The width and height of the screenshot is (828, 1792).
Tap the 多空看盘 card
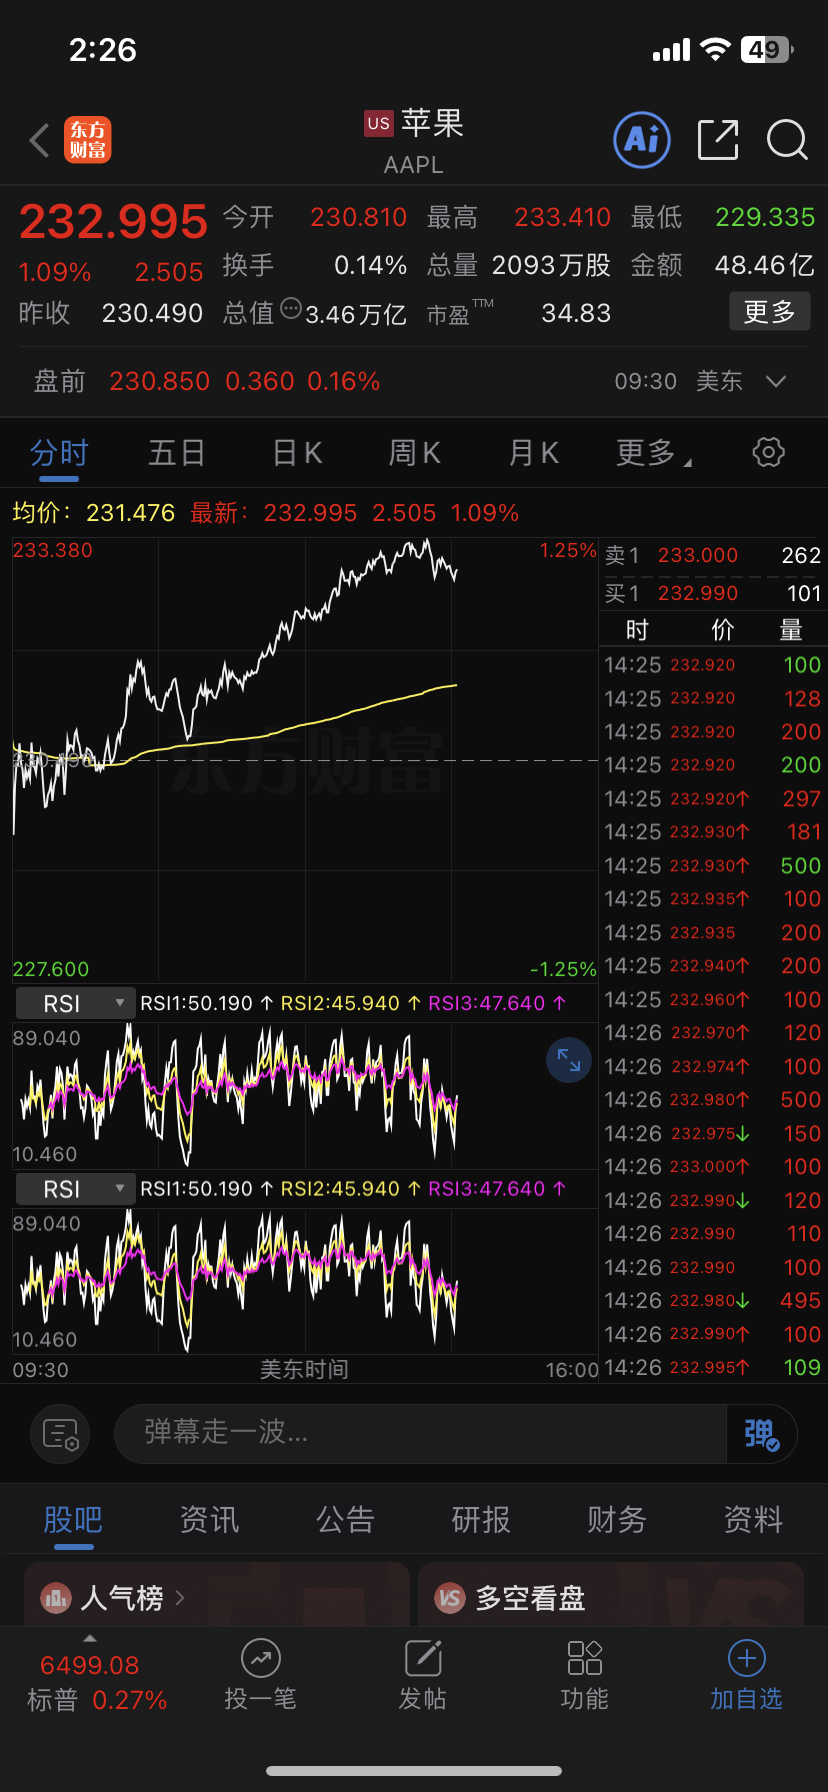coord(611,1596)
